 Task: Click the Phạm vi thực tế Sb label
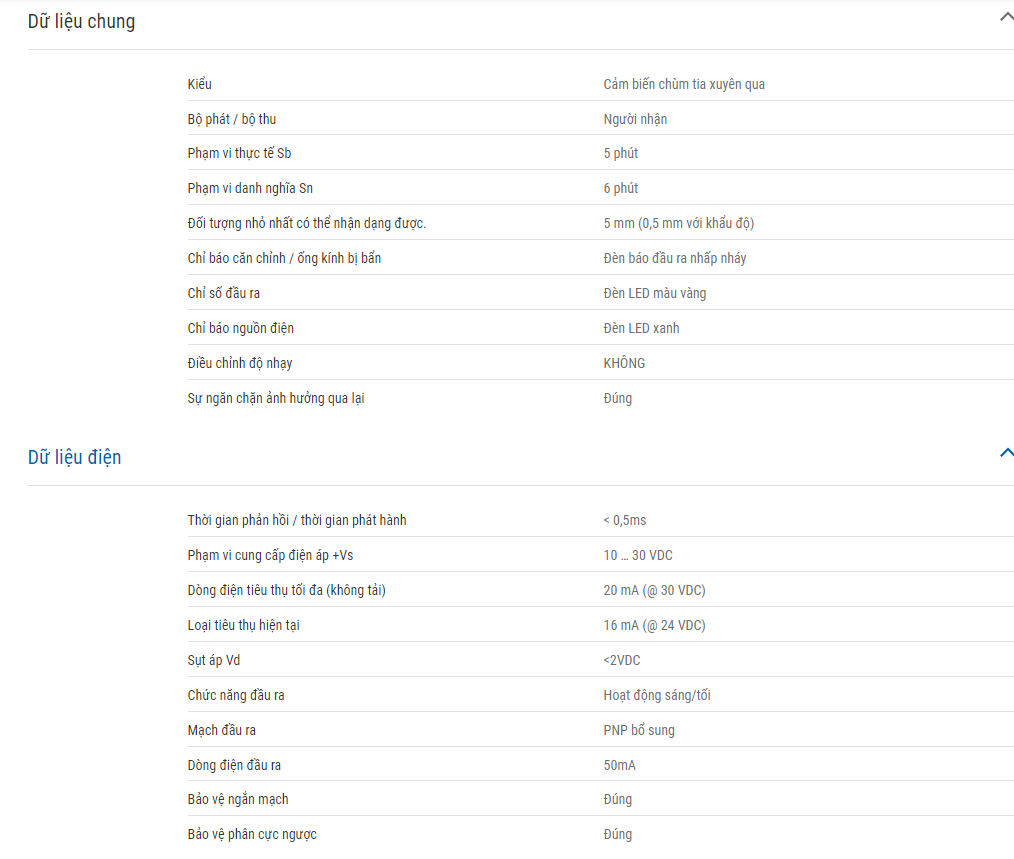(x=239, y=153)
